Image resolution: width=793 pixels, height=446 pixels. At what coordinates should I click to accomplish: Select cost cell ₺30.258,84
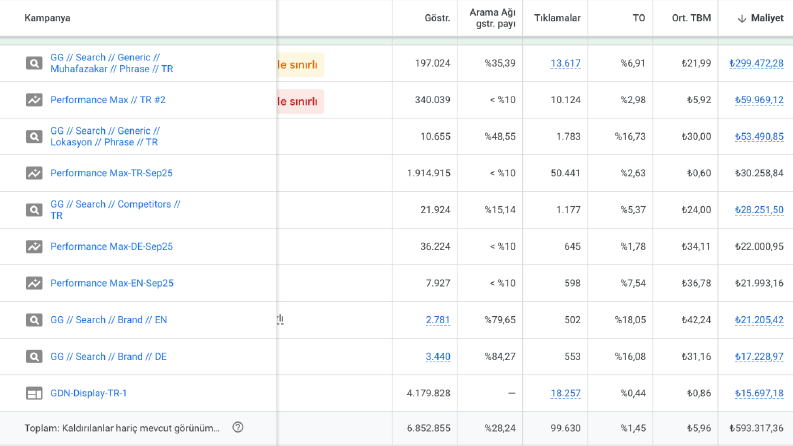click(759, 173)
